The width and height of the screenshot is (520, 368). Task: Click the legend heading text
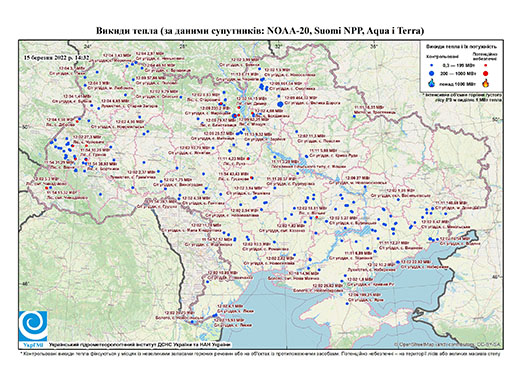coord(462,47)
